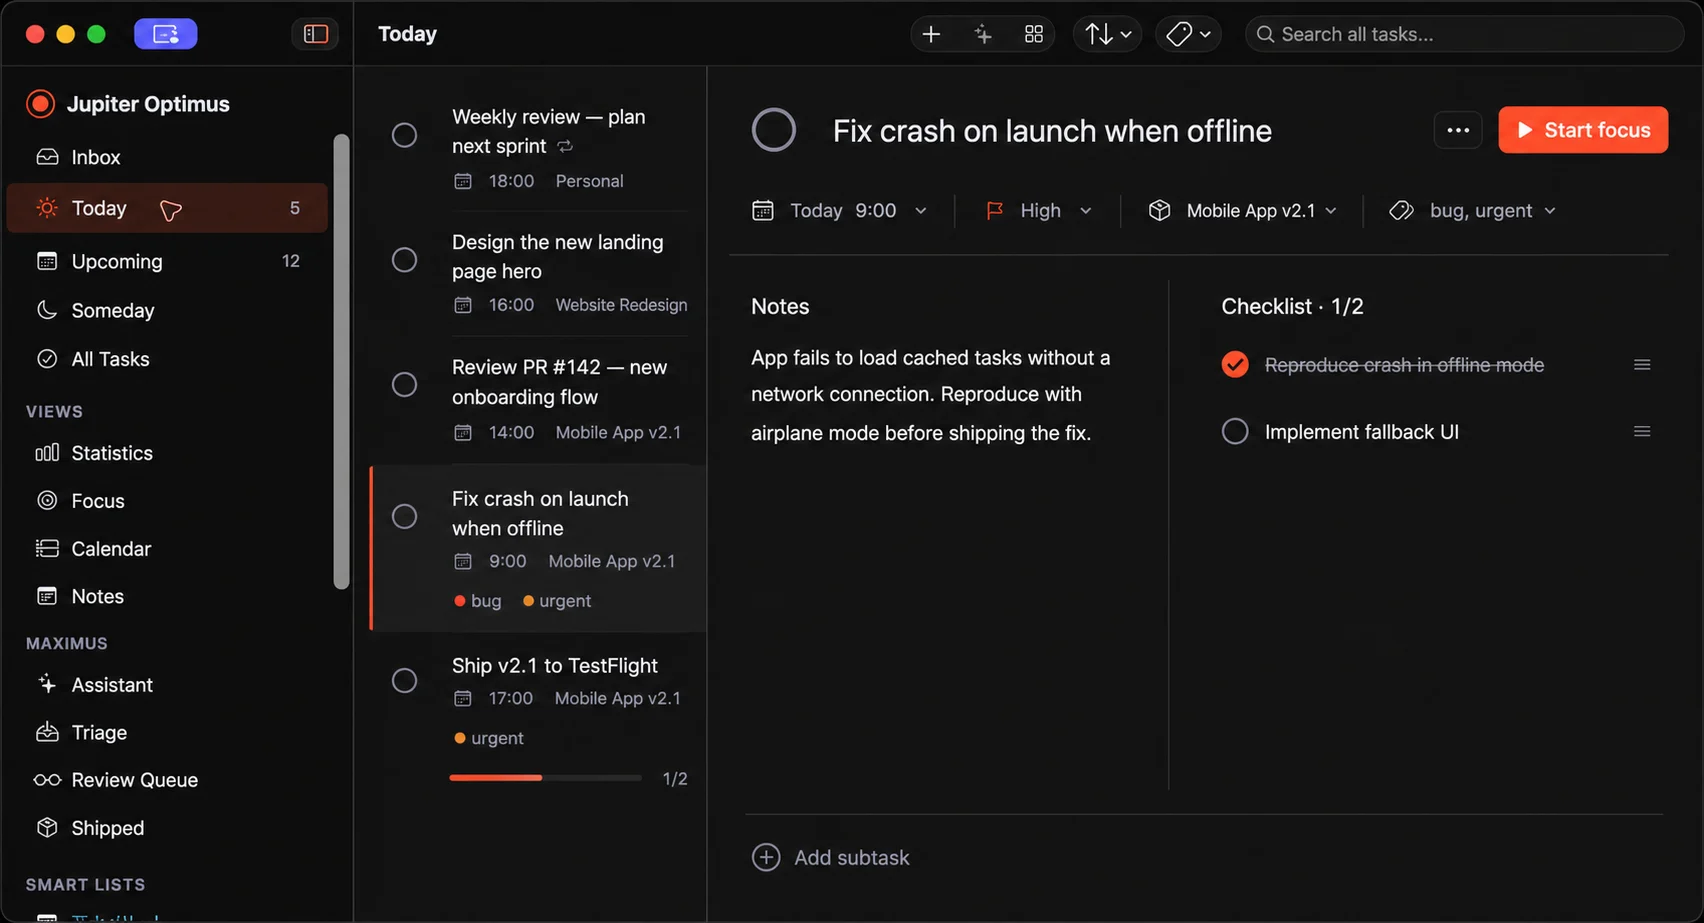Open All Tasks in the sidebar

point(167,359)
